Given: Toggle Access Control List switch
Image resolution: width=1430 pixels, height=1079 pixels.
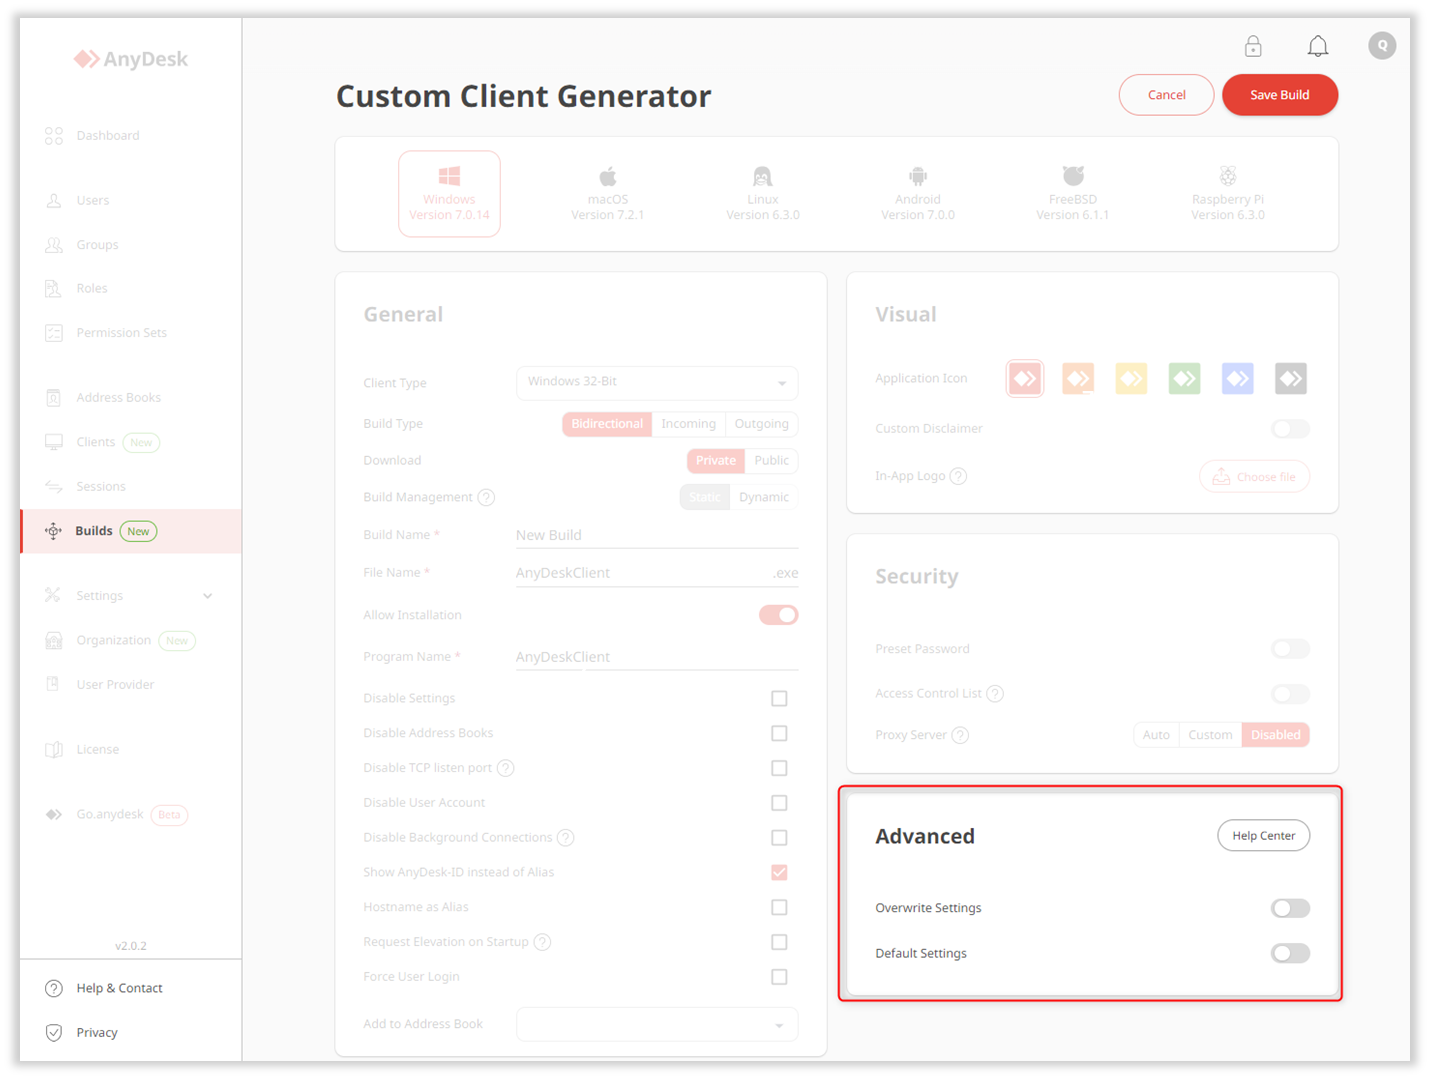Looking at the screenshot, I should pos(1290,694).
